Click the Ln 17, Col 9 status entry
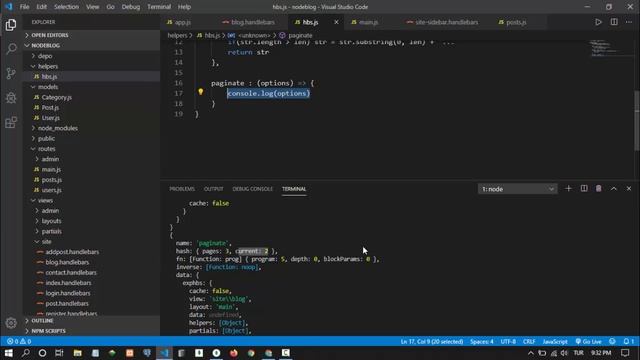Viewport: 640px width, 360px height. coord(432,341)
